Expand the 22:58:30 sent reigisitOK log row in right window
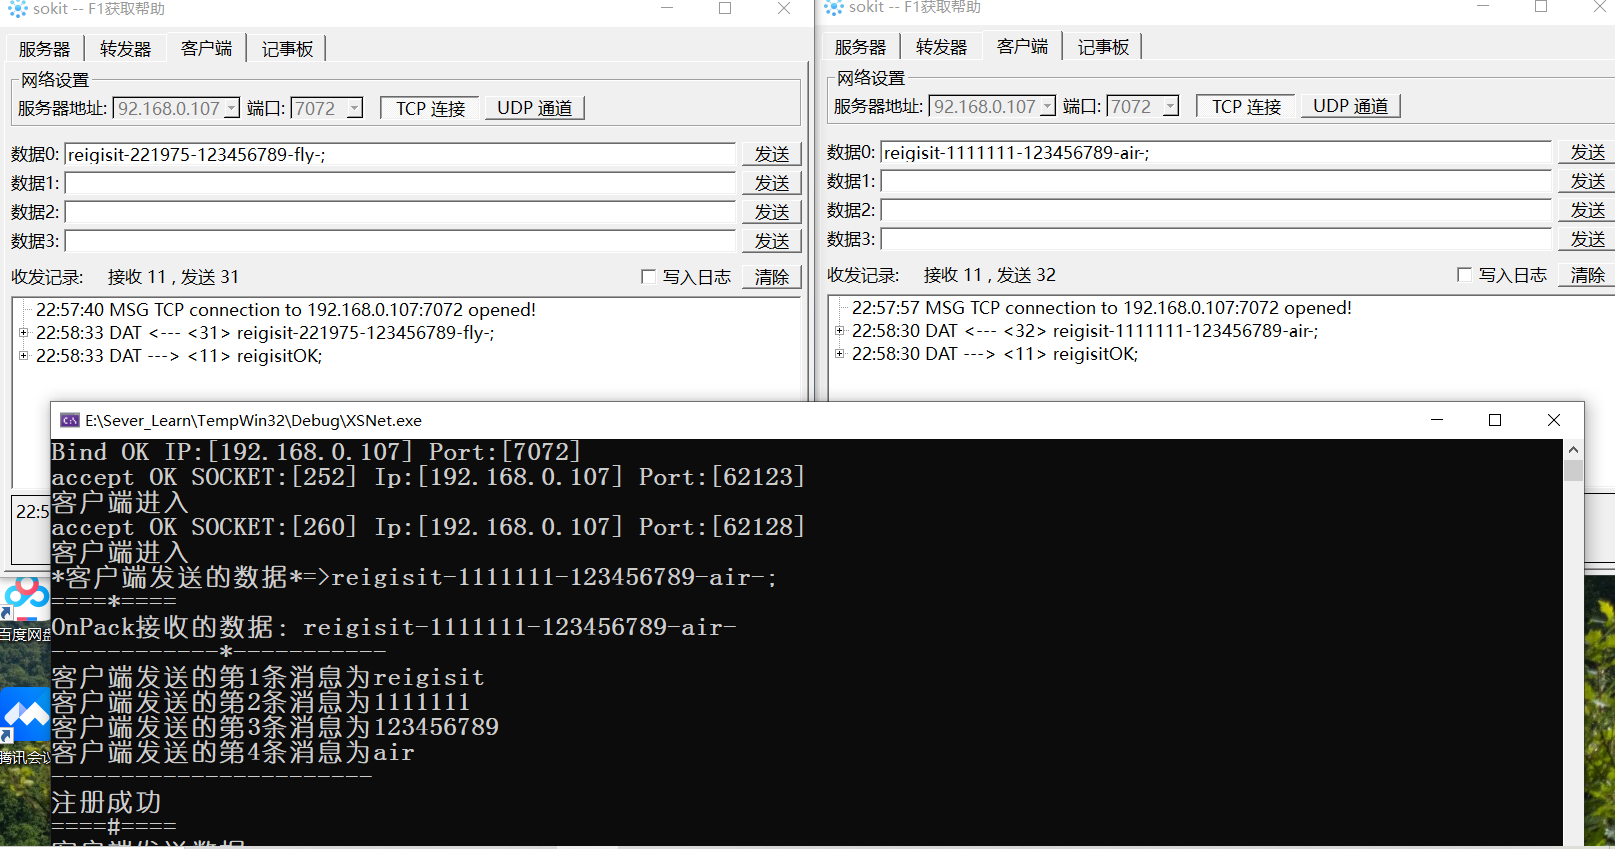This screenshot has height=849, width=1615. (840, 354)
